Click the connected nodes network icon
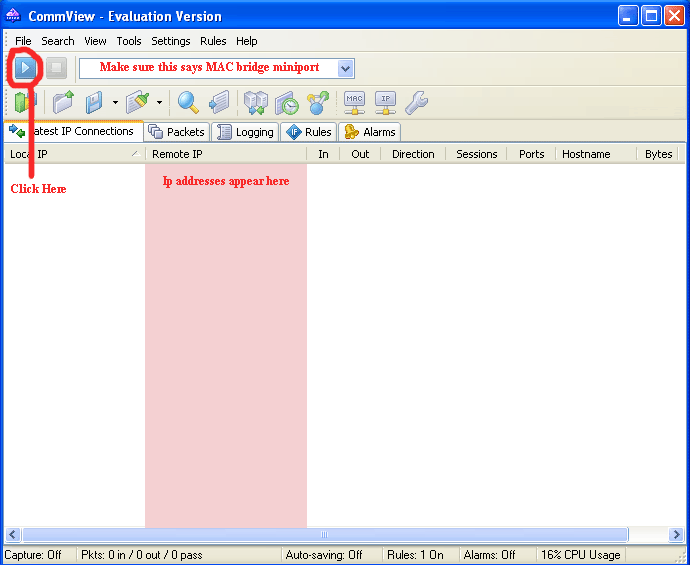 [x=318, y=103]
